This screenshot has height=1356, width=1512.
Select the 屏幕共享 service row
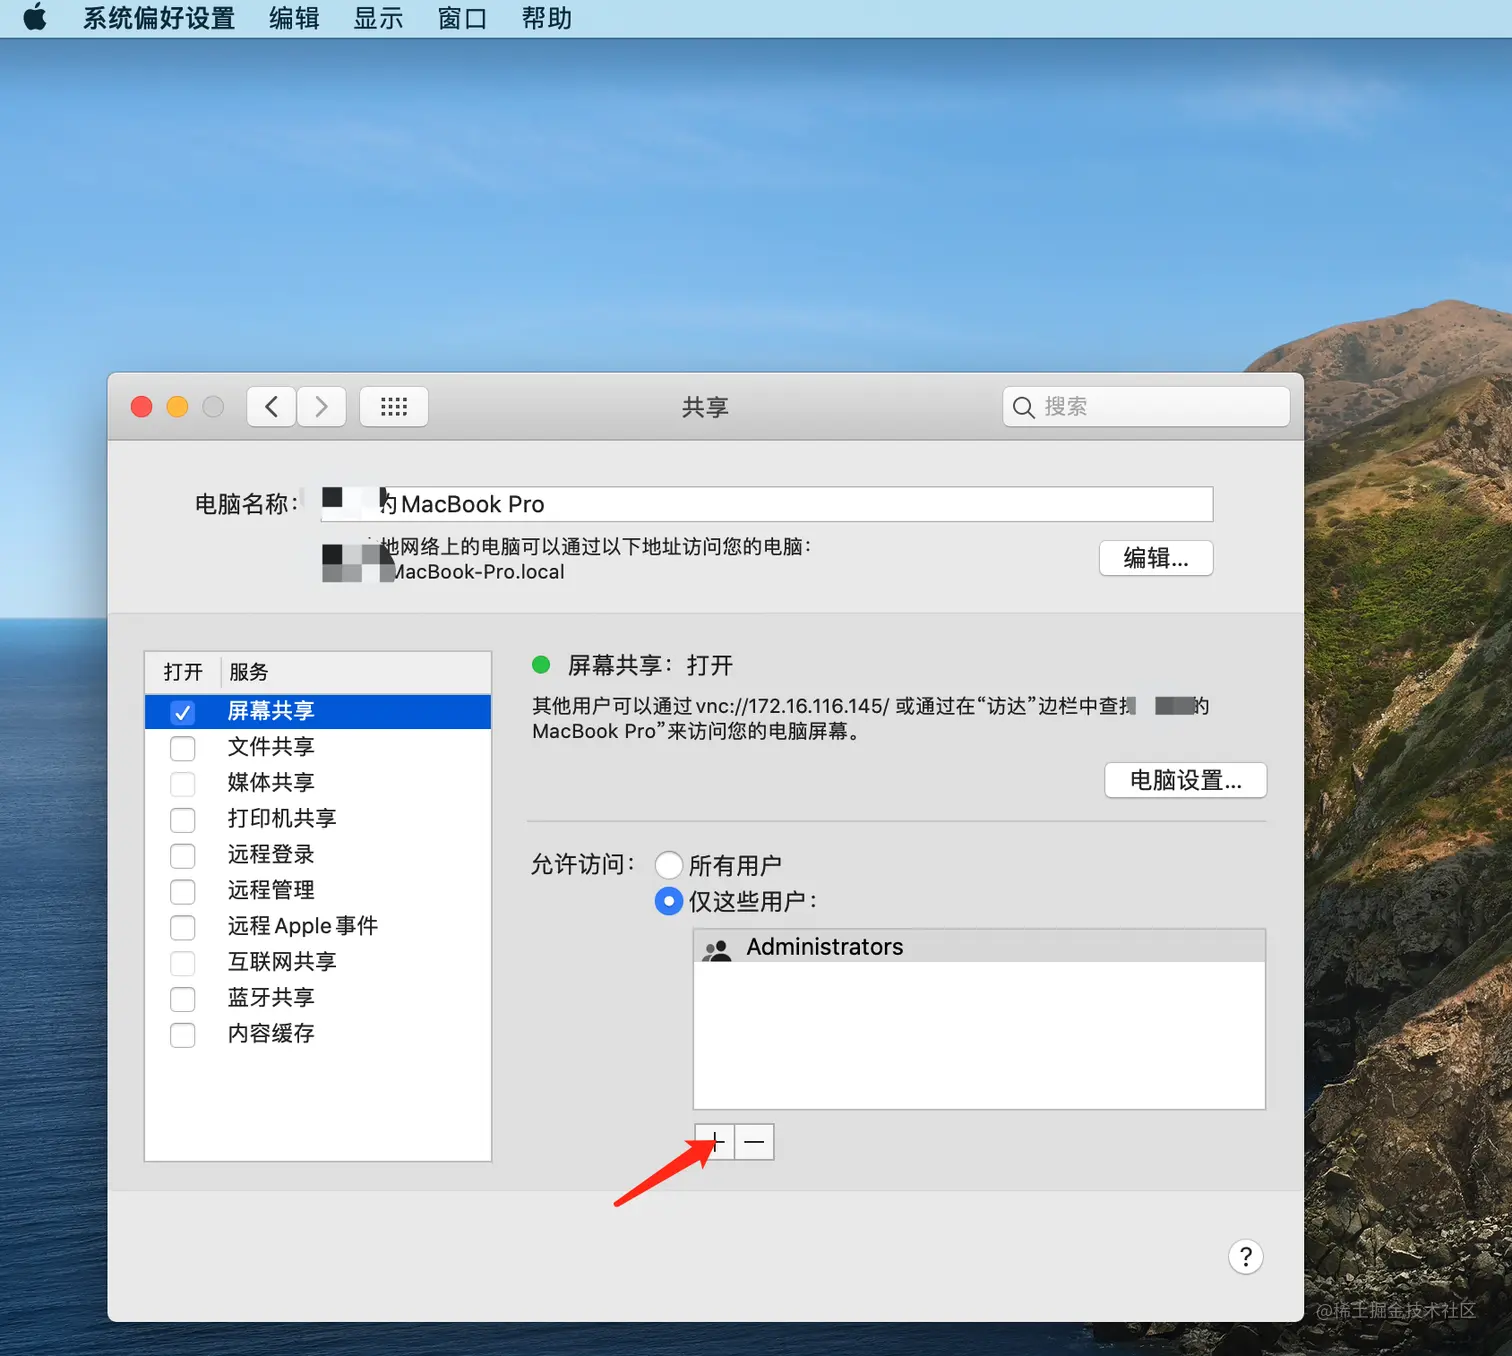coord(318,711)
